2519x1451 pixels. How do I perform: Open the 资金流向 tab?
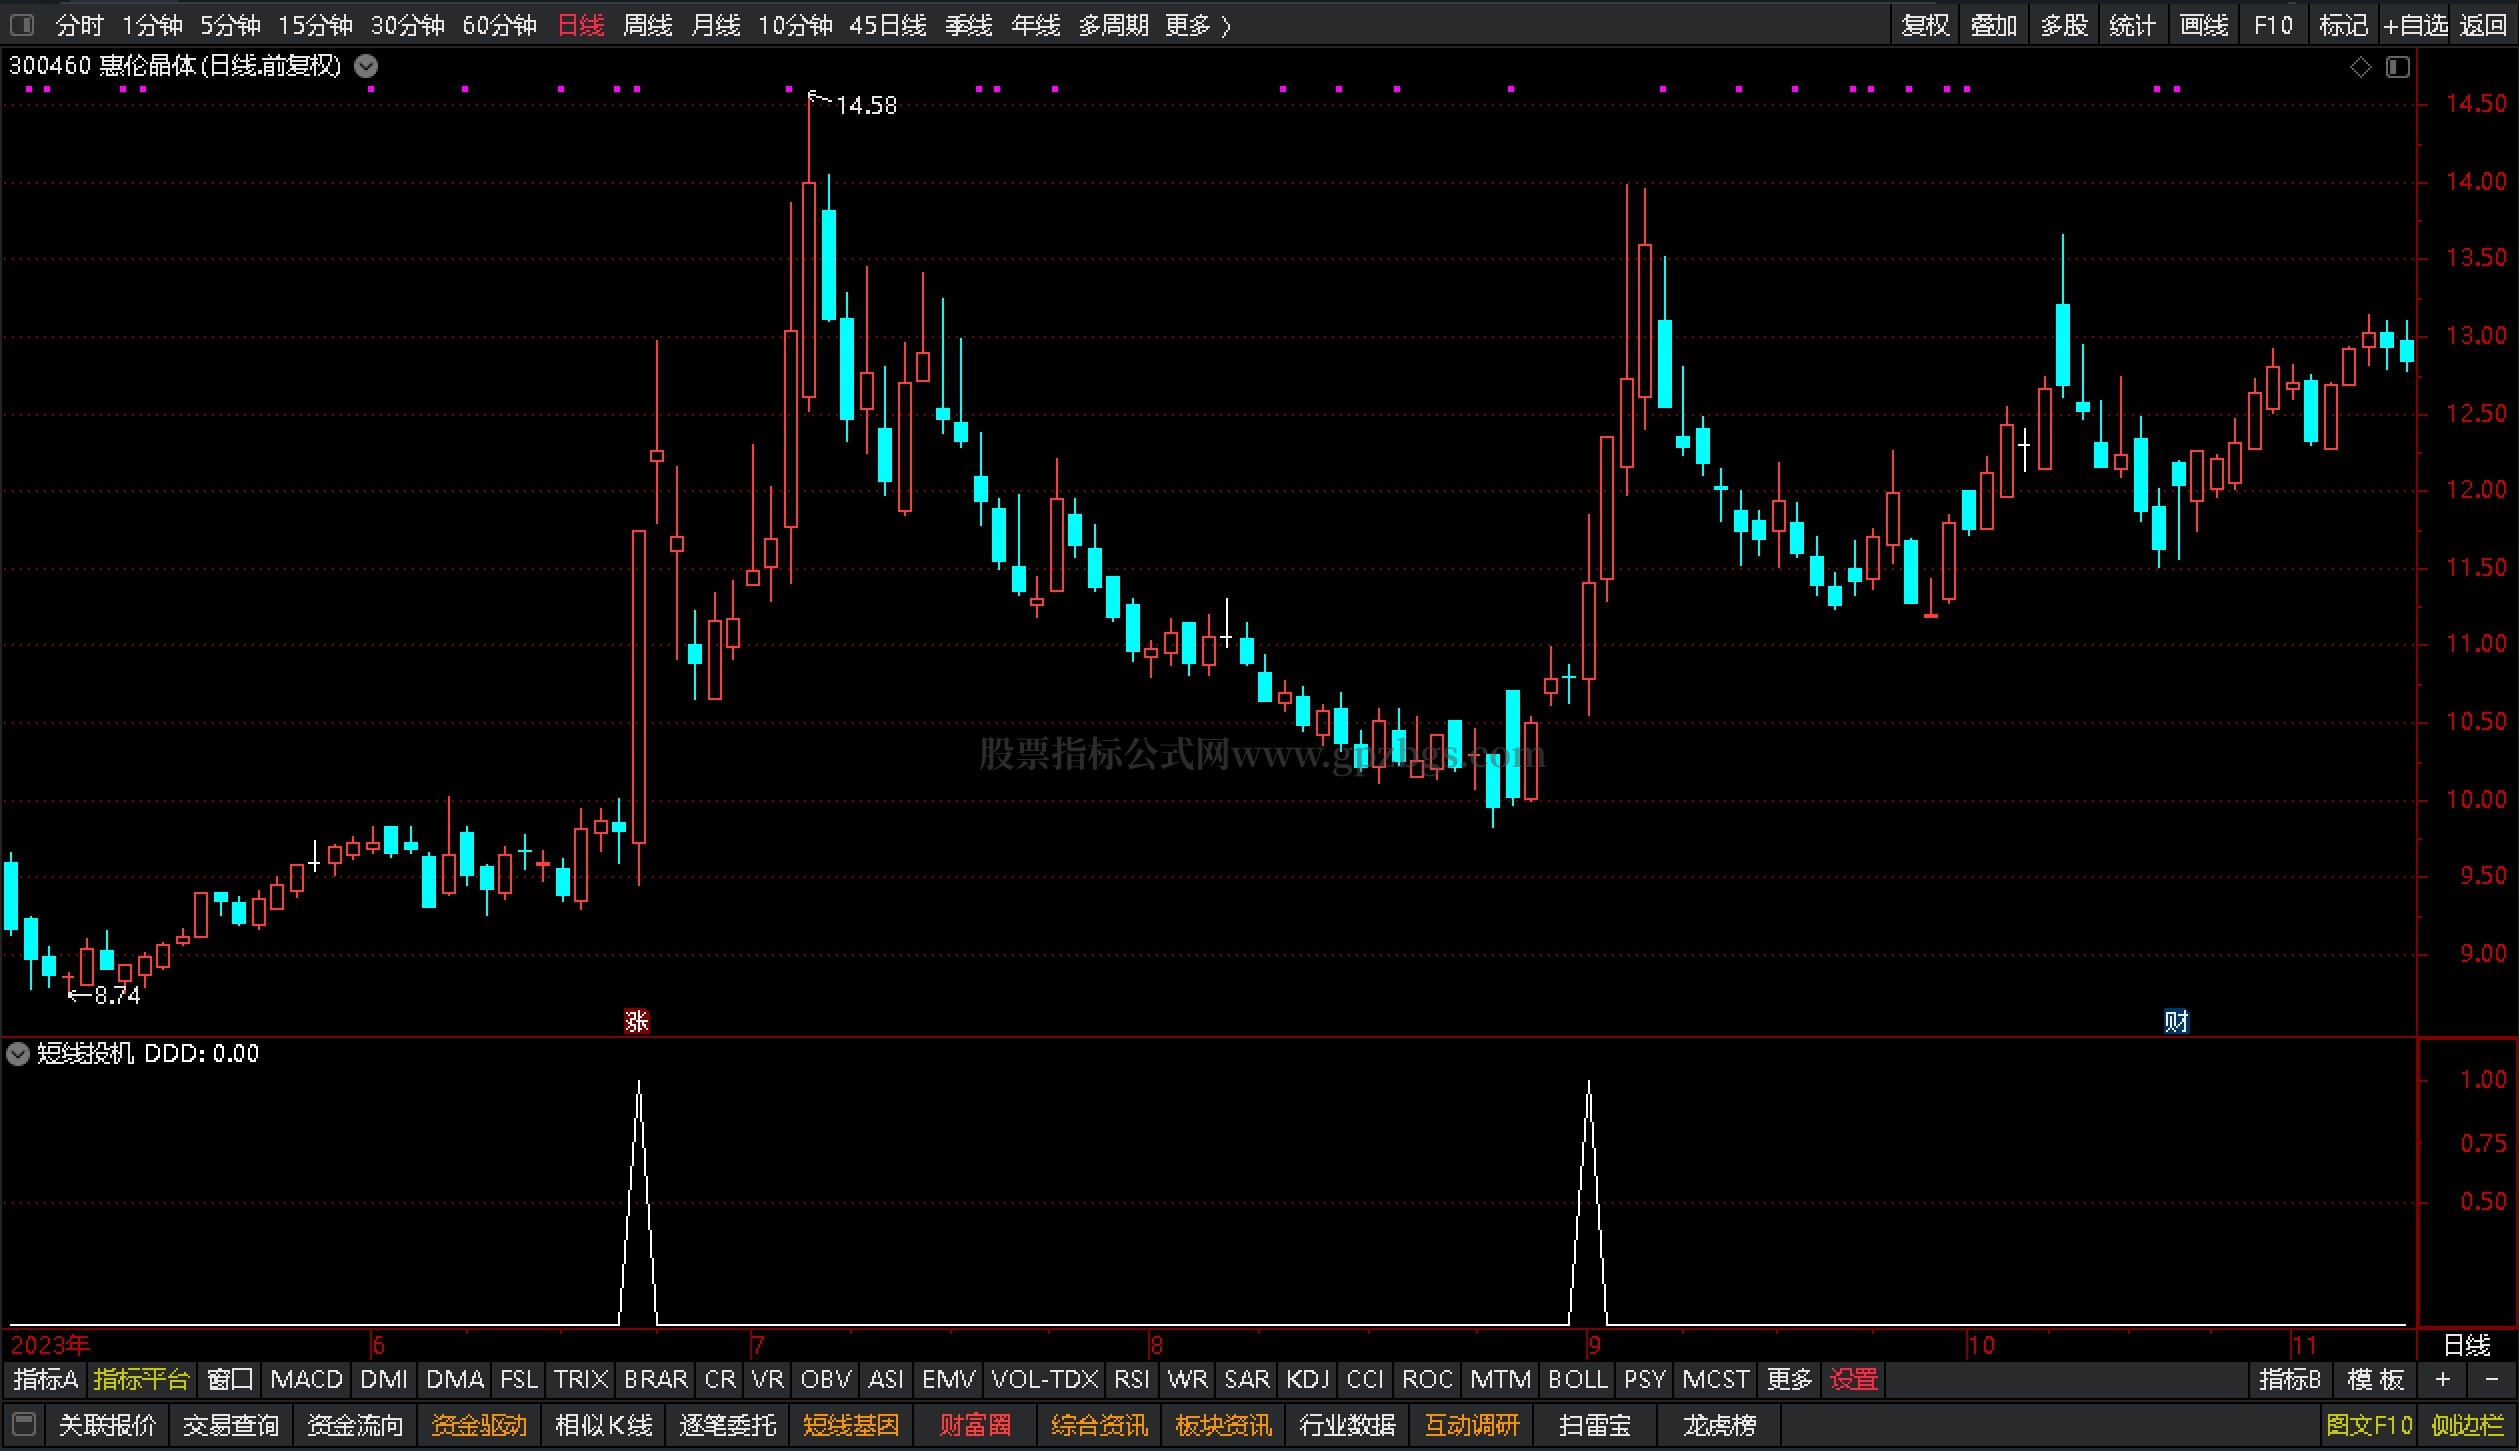click(355, 1425)
